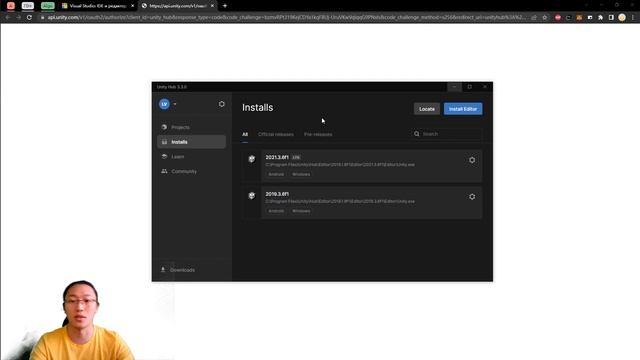Click the Unity icon beside 2019.3.6f1
Screen dimensions: 640x360
point(252,196)
